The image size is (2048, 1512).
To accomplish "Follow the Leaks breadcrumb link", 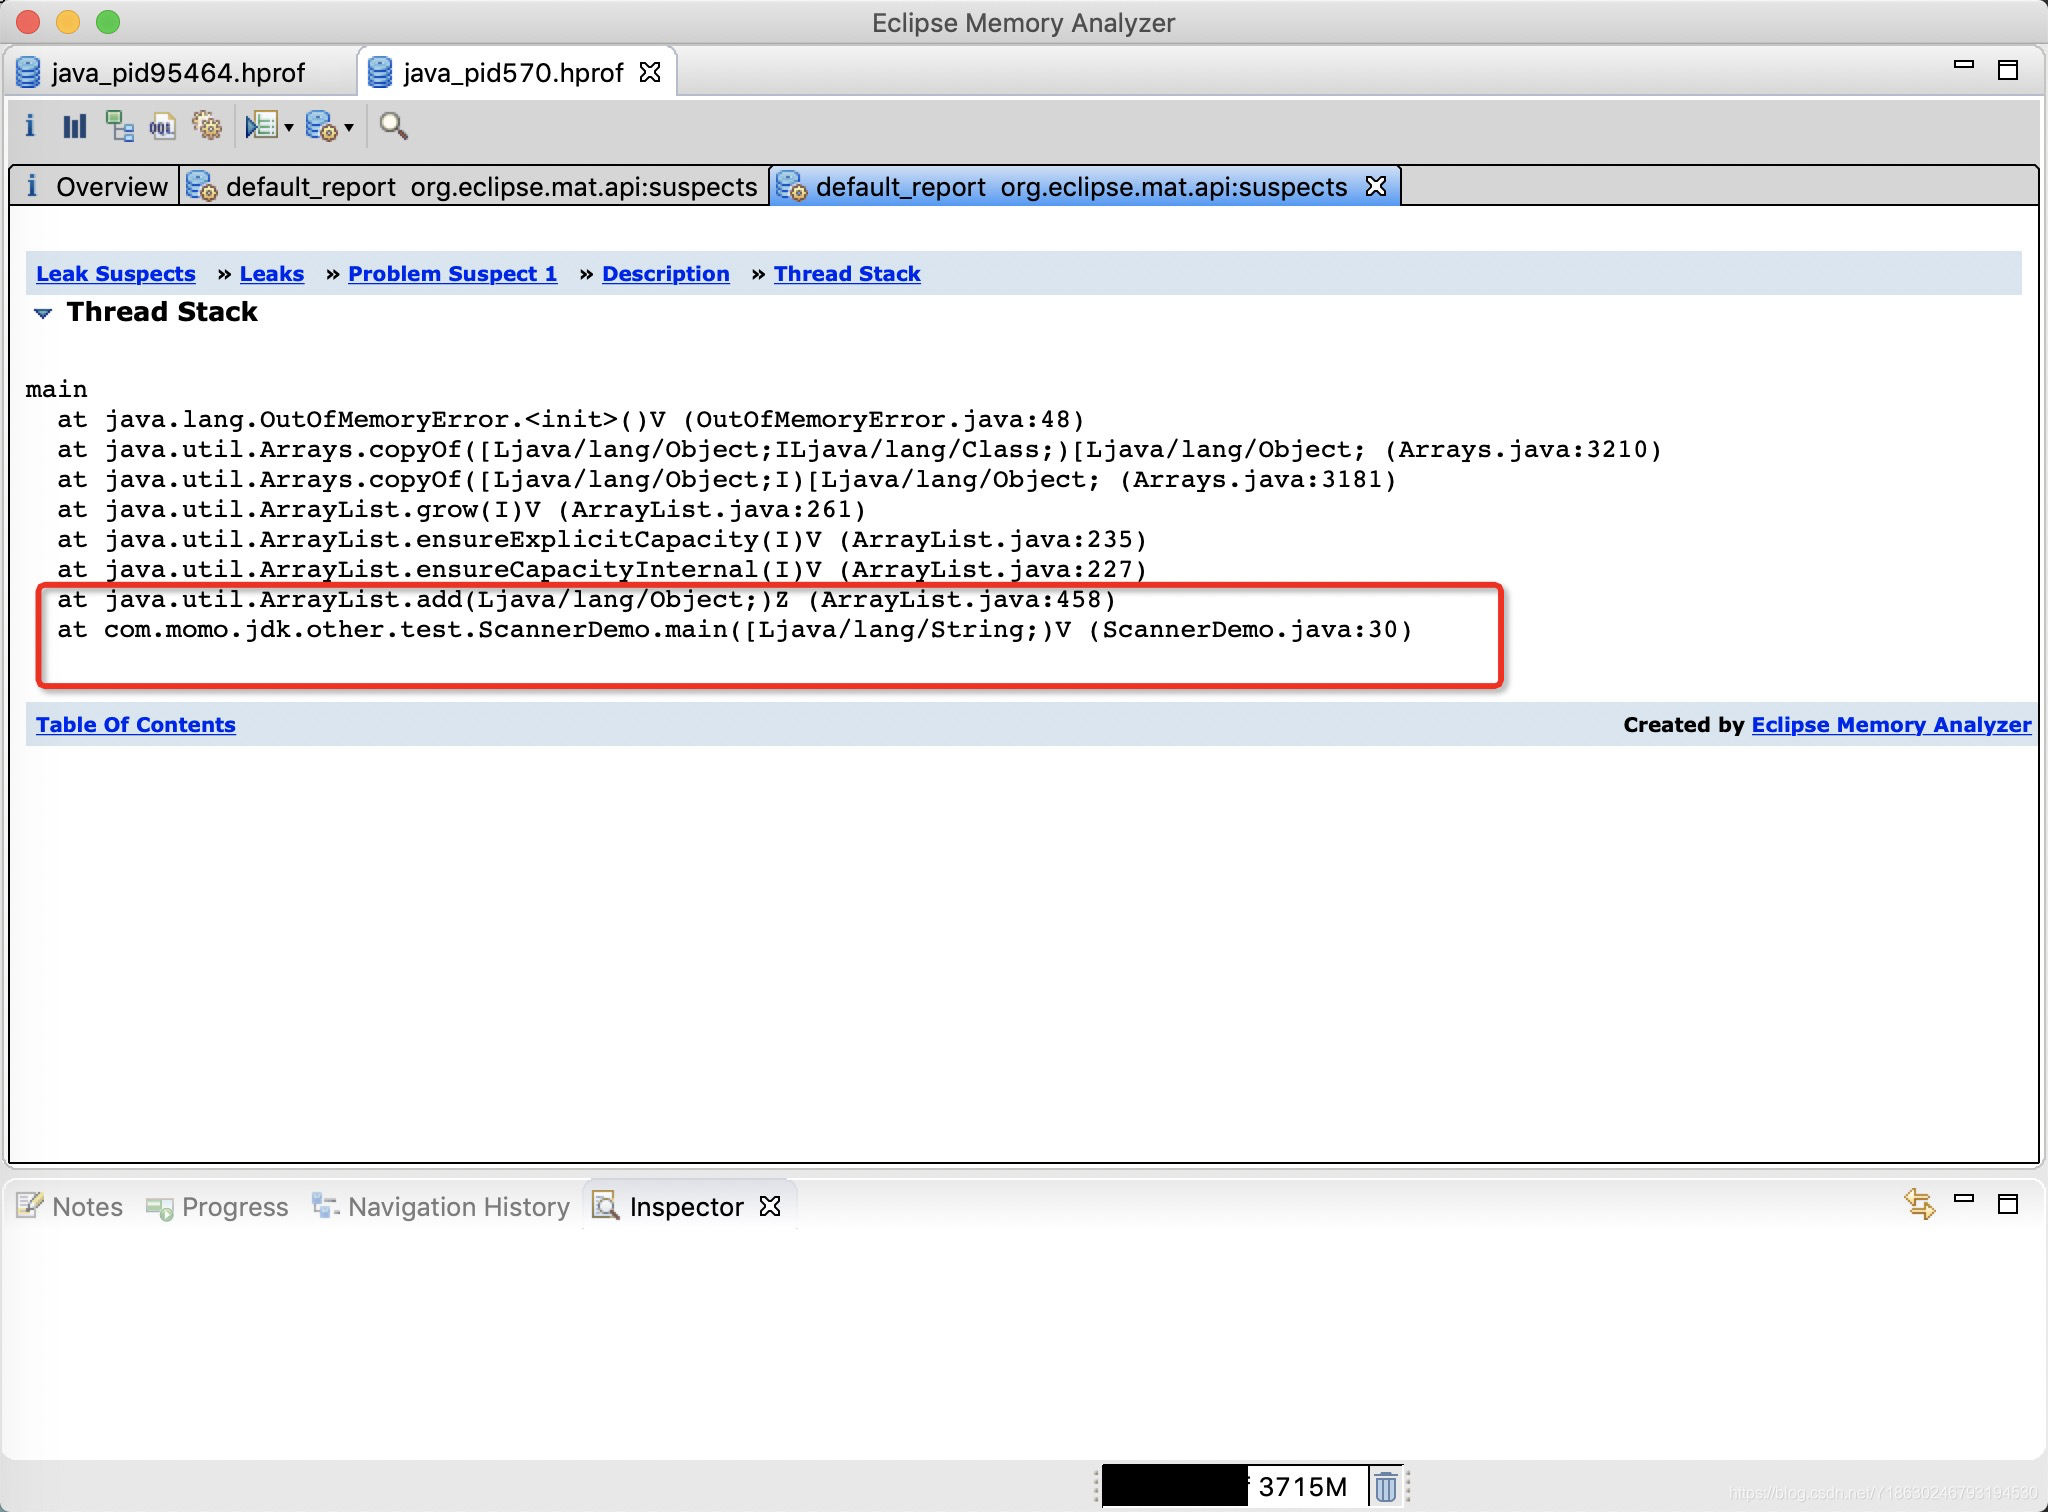I will 272,274.
